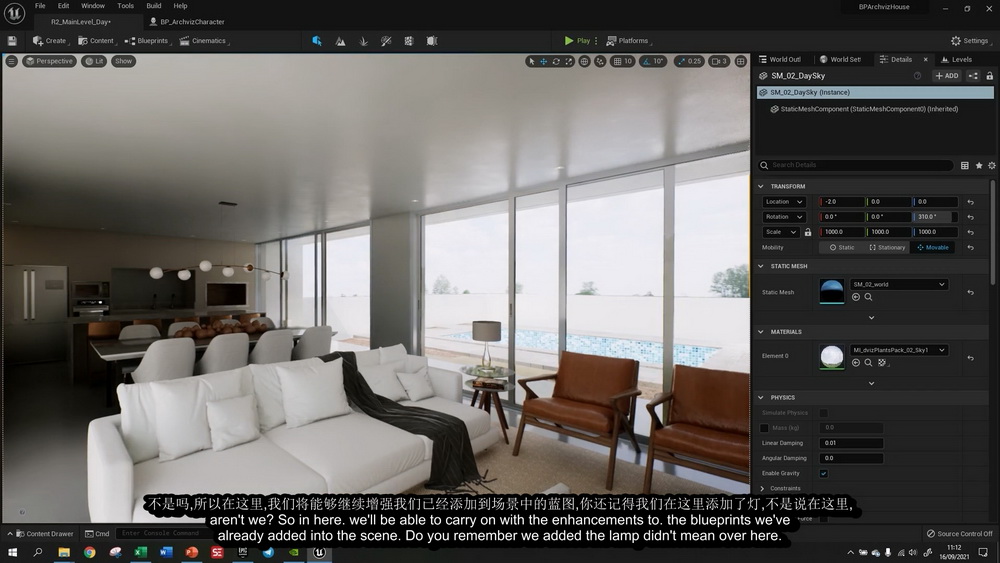Switch to Brush Editing mode icon
This screenshot has width=1000, height=563.
432,41
